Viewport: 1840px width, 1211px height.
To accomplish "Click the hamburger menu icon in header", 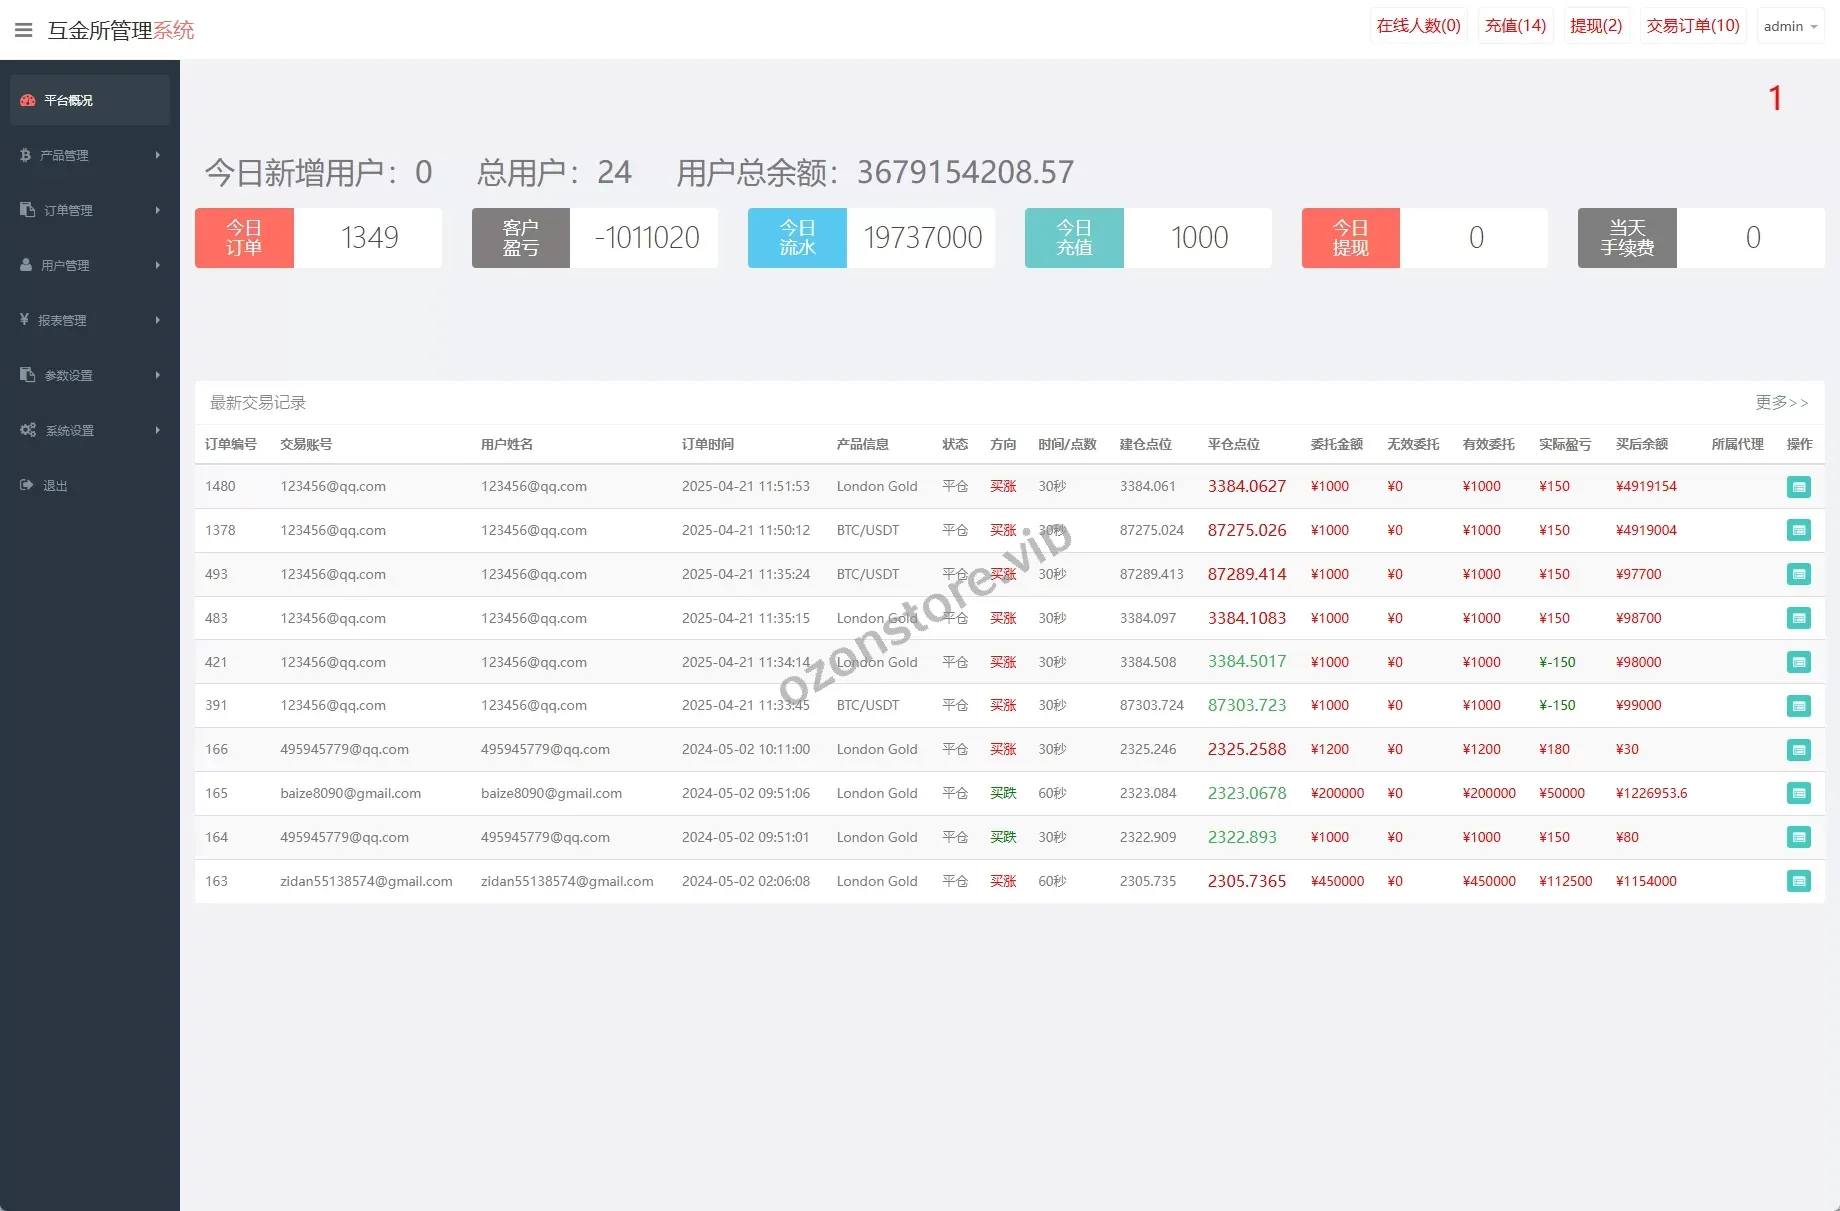I will 24,30.
